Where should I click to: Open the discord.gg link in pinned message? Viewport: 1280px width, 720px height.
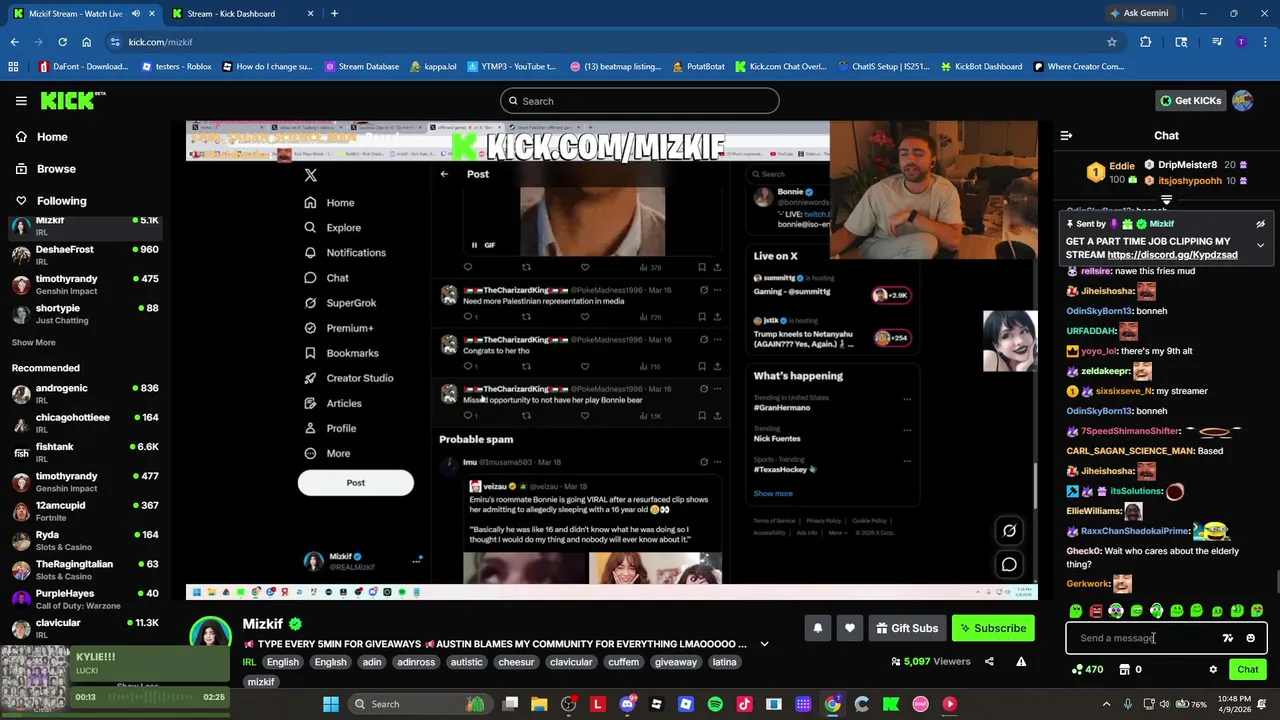click(1172, 255)
